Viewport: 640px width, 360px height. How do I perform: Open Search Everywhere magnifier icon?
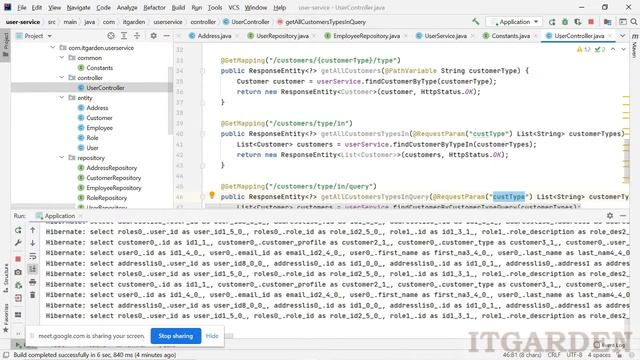pos(634,22)
